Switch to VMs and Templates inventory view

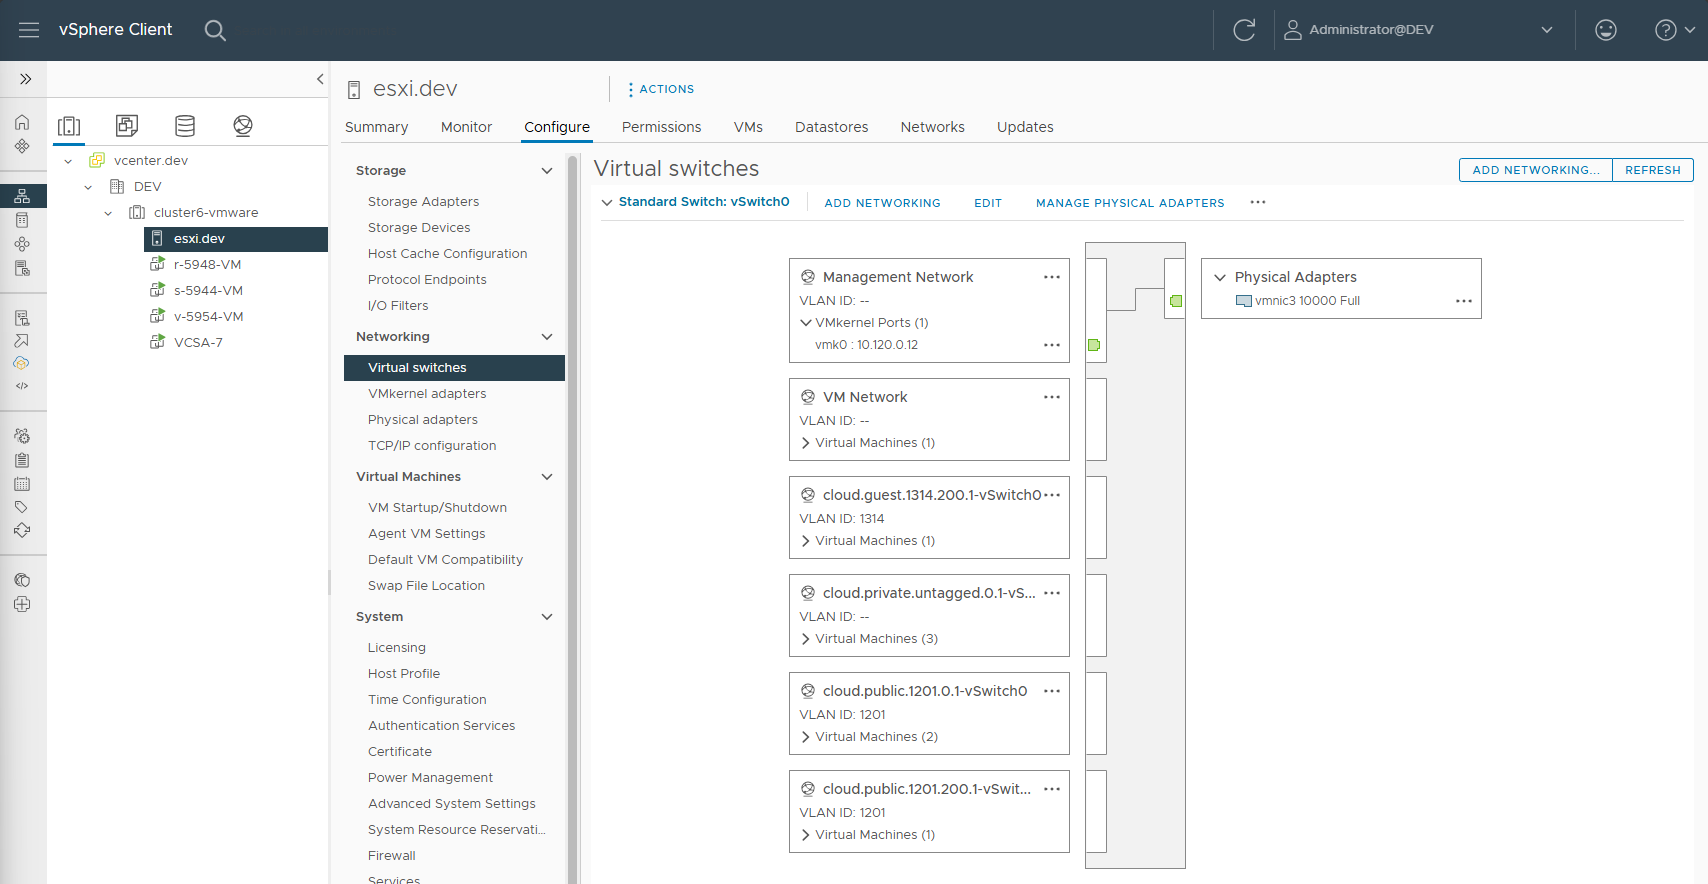[x=127, y=125]
